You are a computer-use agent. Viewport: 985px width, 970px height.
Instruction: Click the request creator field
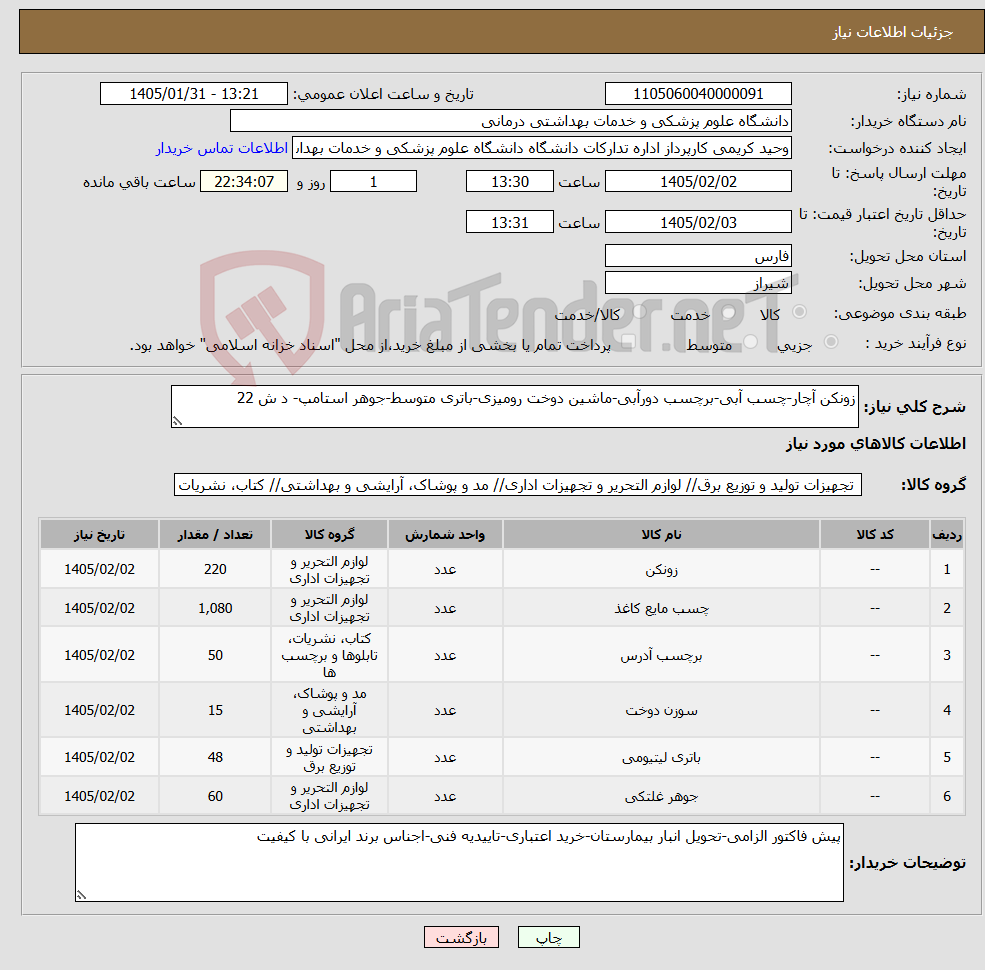coord(541,148)
